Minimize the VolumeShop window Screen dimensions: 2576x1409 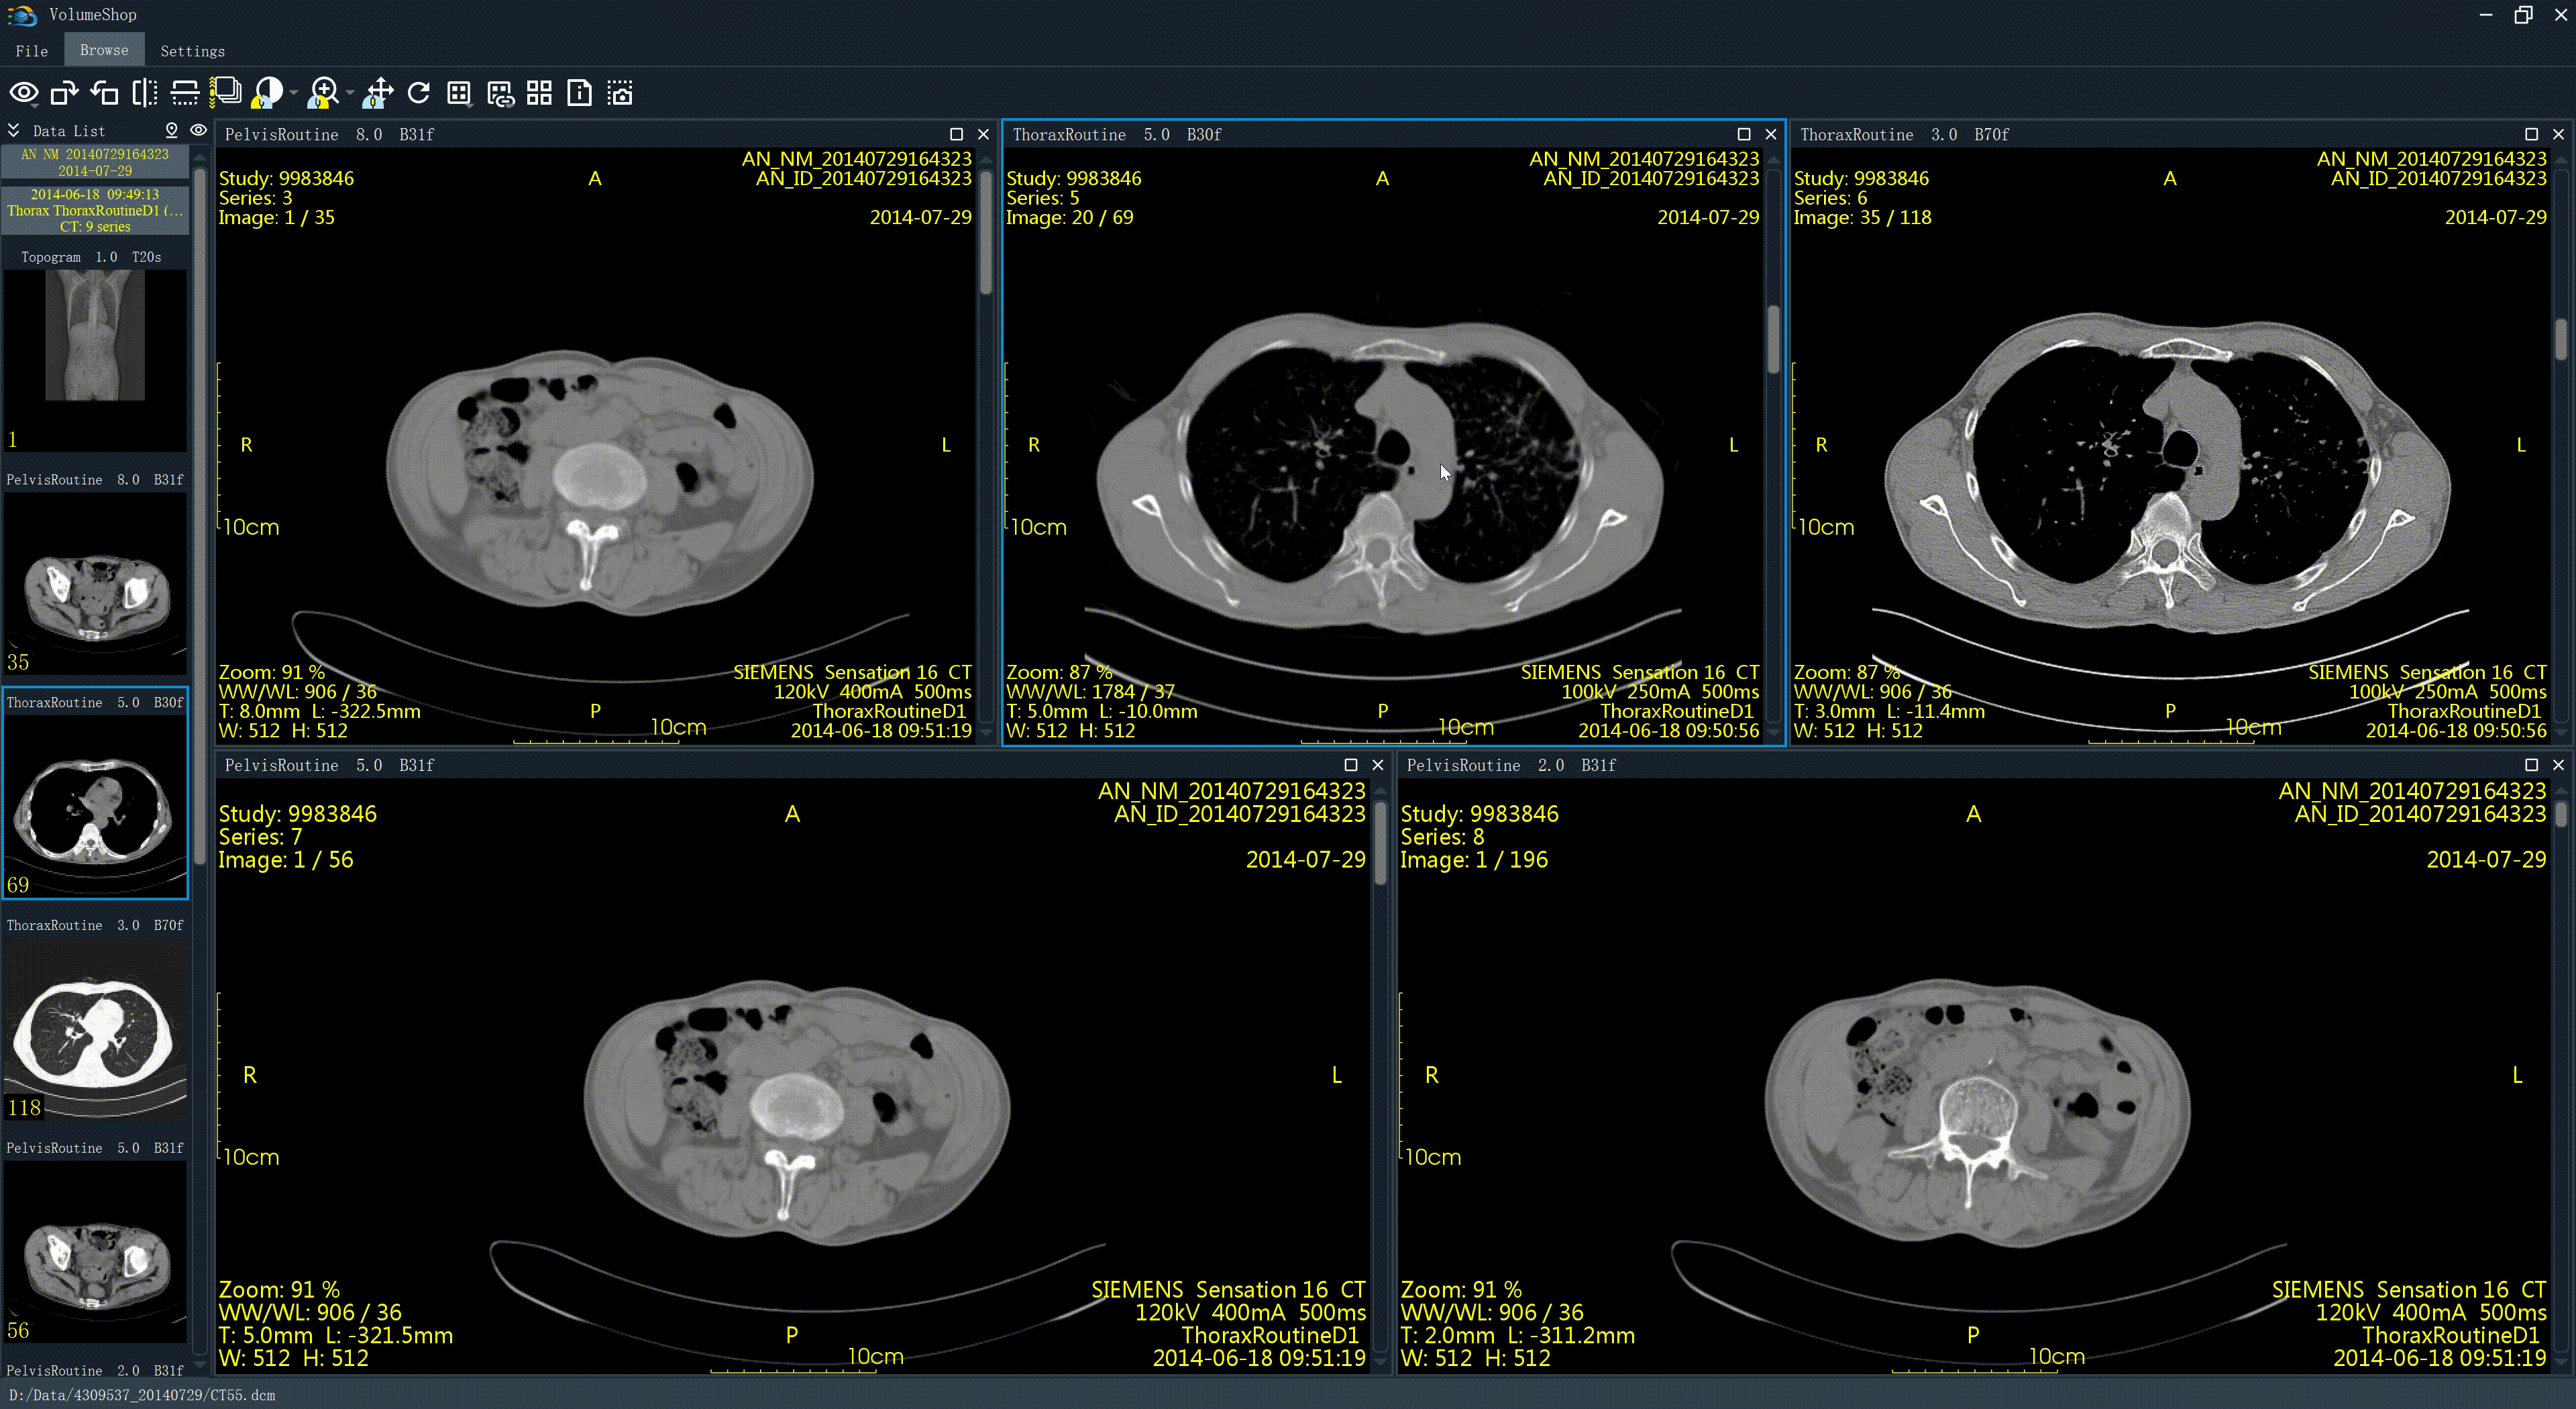pos(2486,15)
